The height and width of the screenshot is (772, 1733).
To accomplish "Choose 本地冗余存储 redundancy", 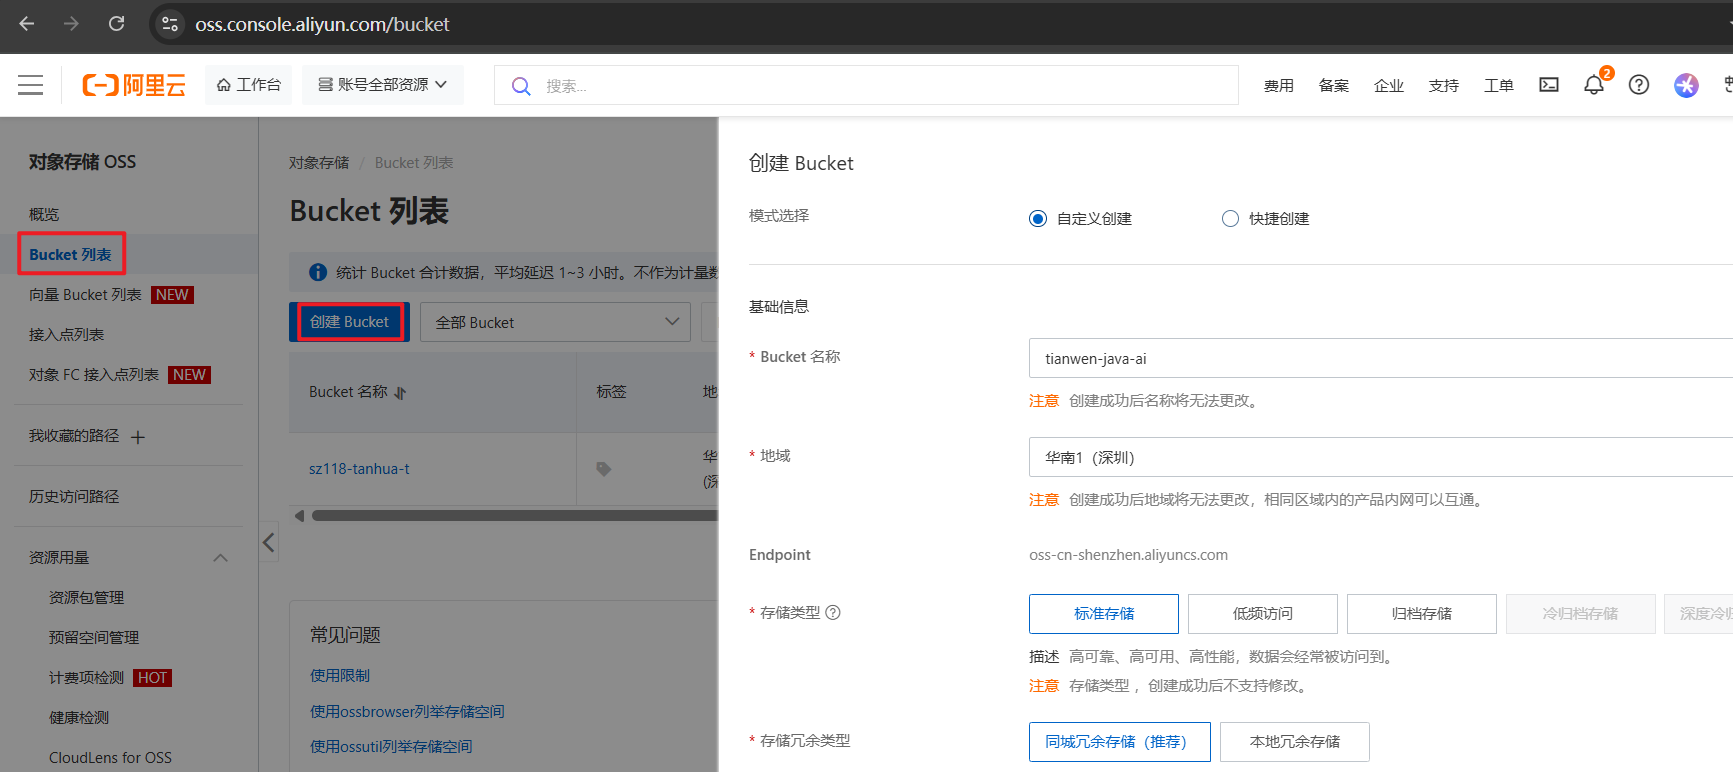I will coord(1295,742).
